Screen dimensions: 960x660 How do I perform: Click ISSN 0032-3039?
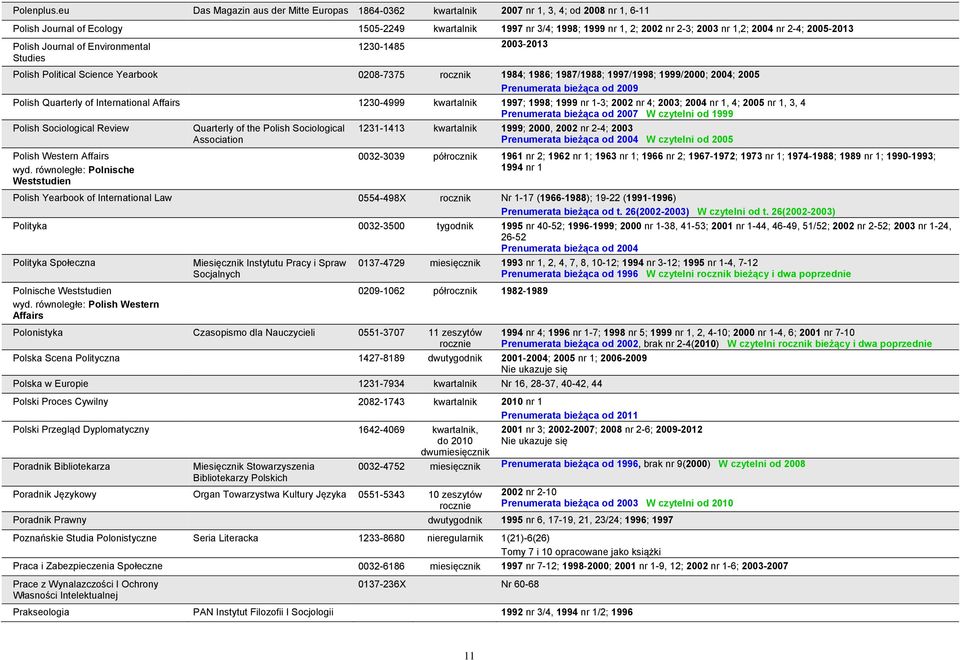click(x=381, y=157)
